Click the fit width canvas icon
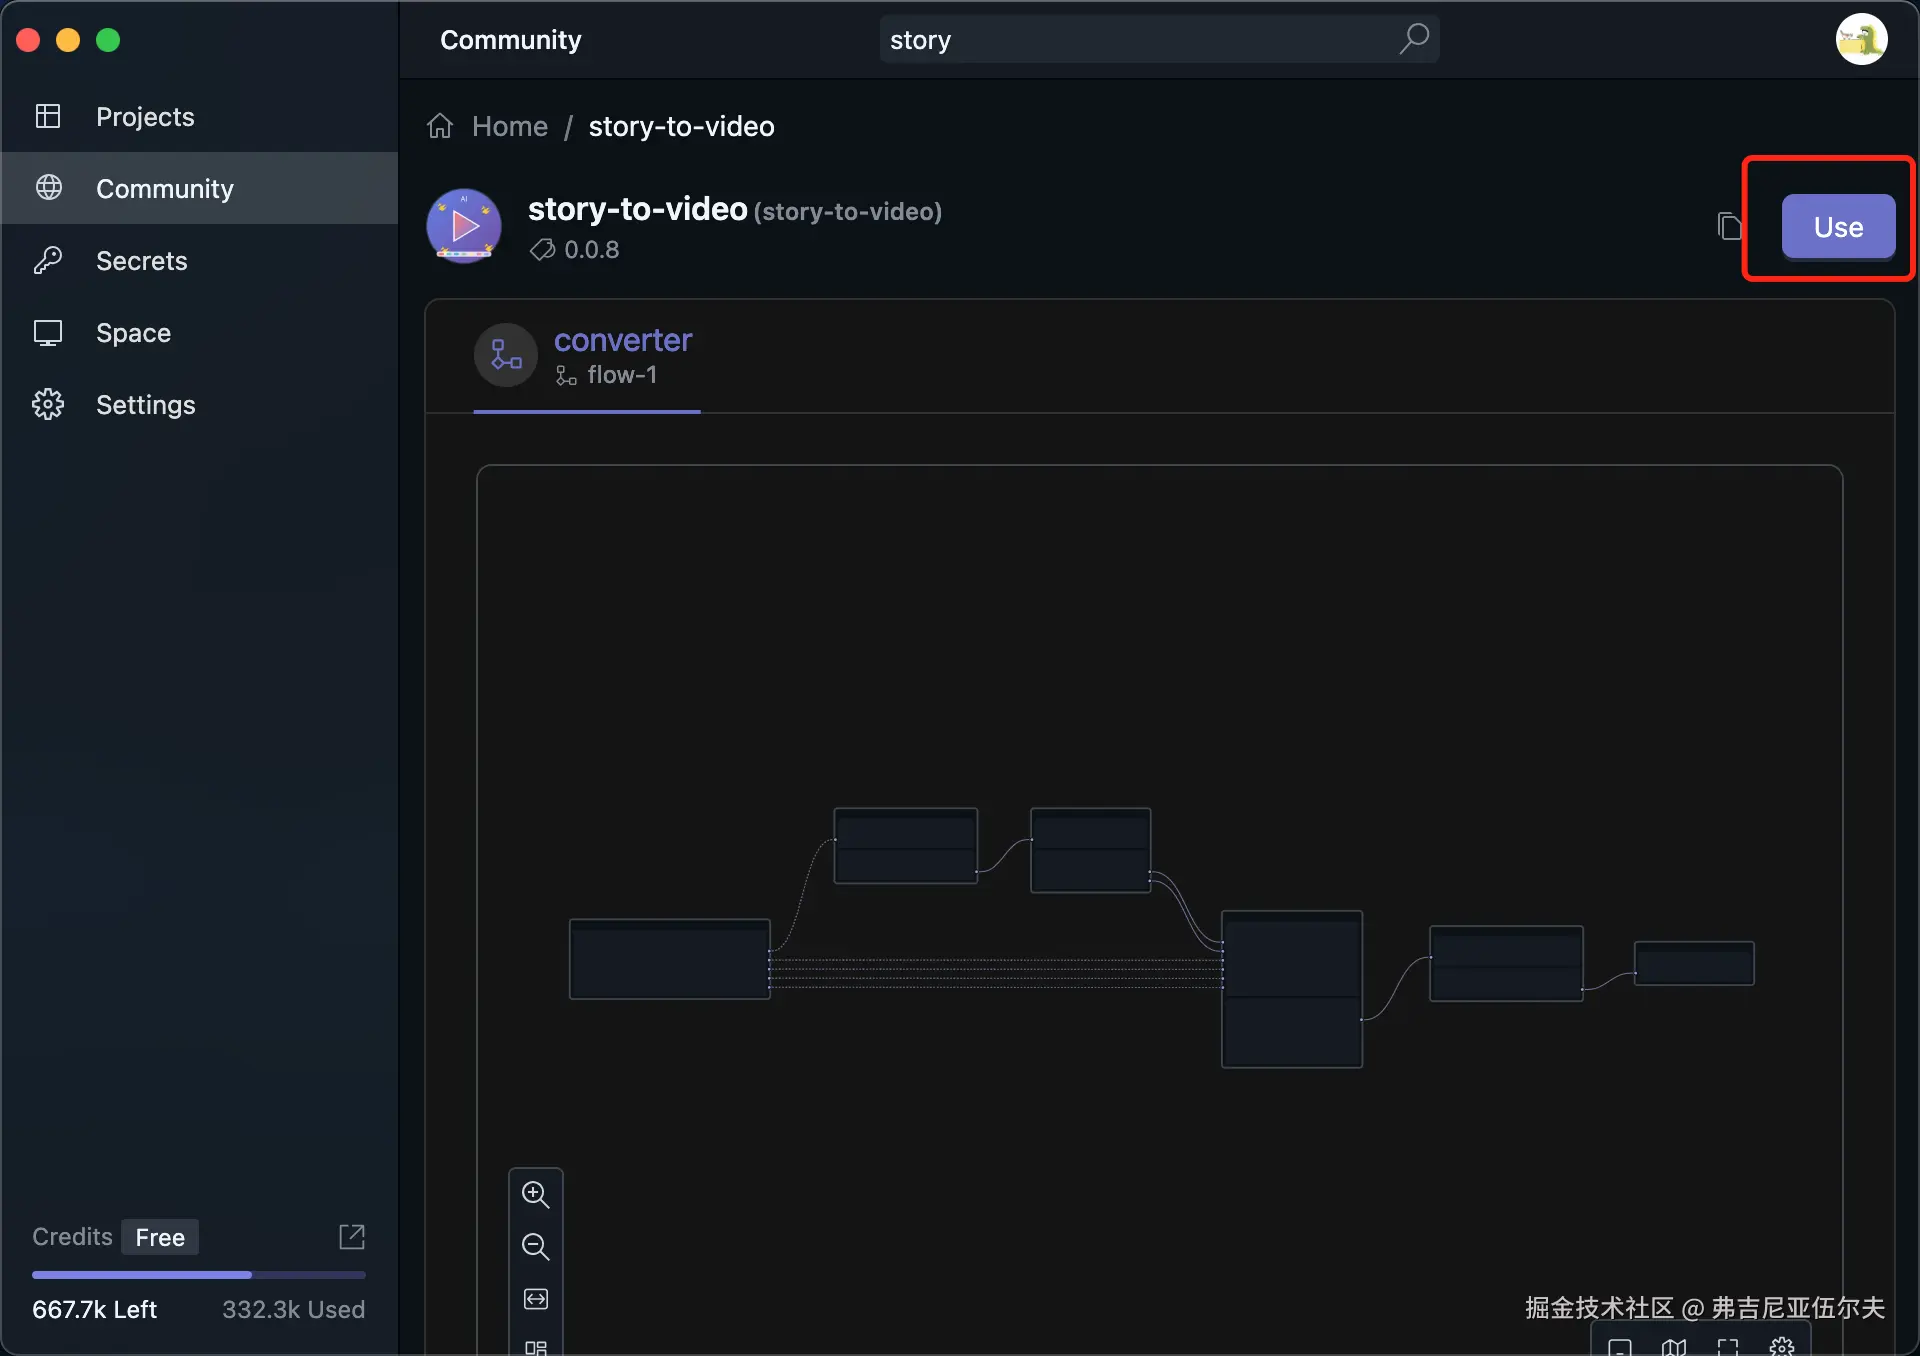The image size is (1920, 1356). coord(535,1299)
